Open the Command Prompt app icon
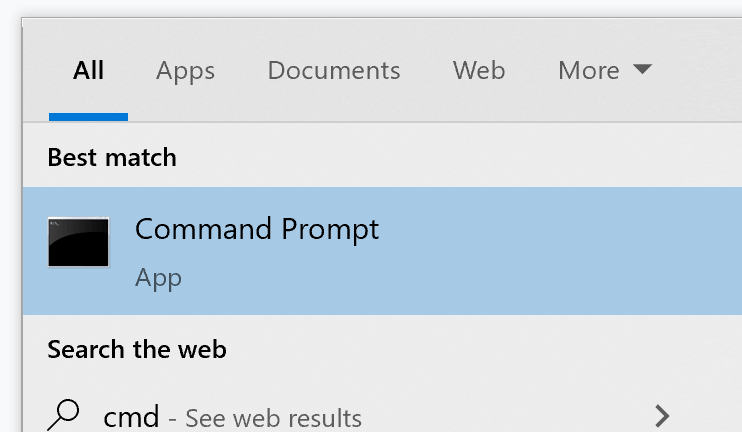 tap(78, 243)
